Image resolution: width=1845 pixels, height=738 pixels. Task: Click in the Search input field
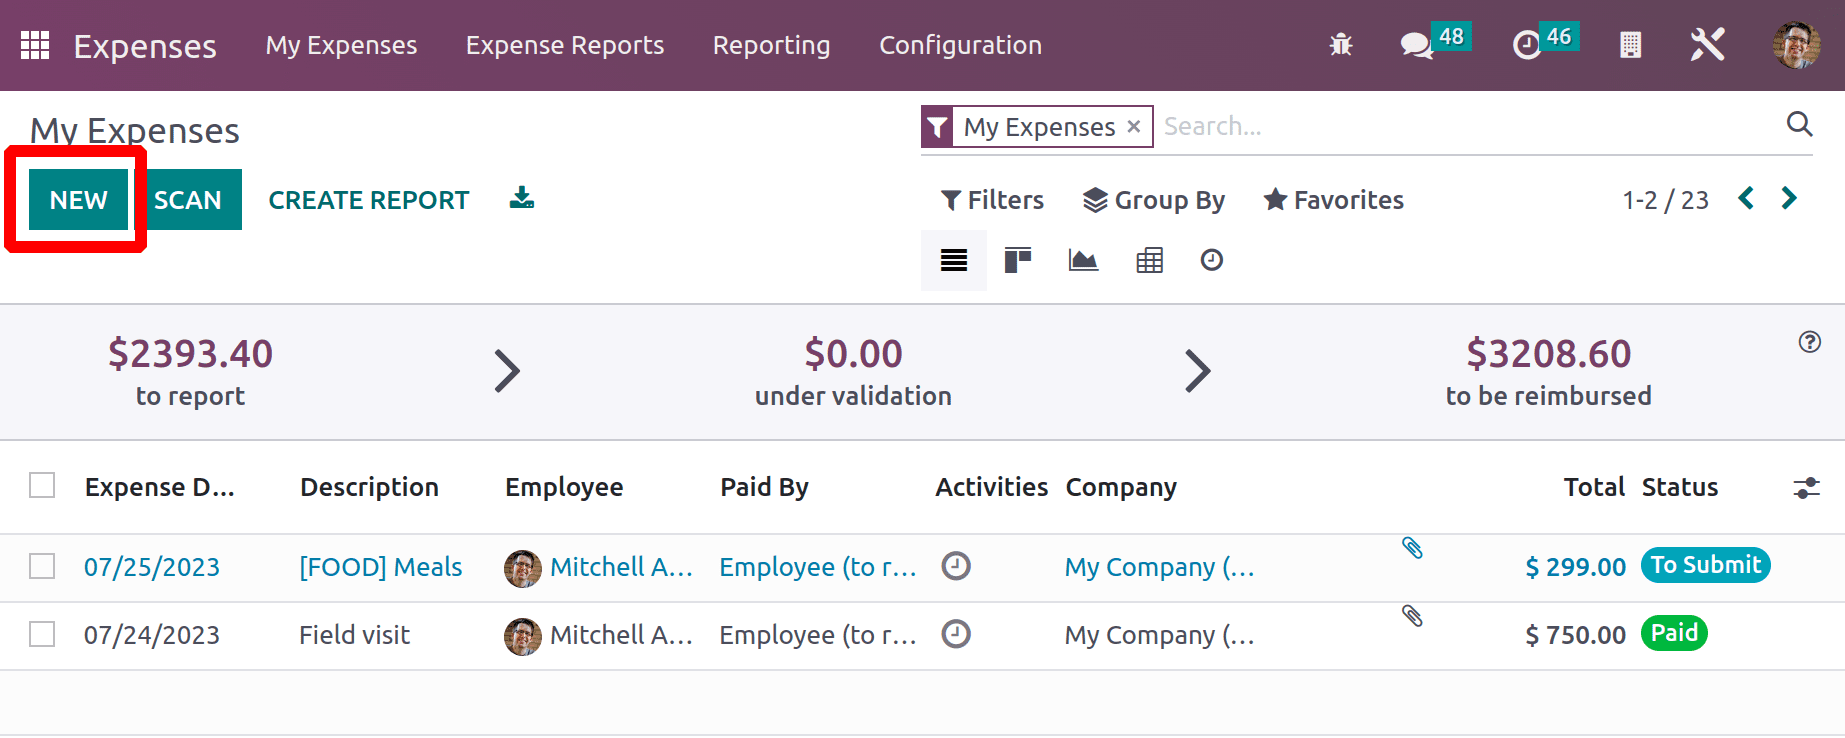click(1470, 126)
